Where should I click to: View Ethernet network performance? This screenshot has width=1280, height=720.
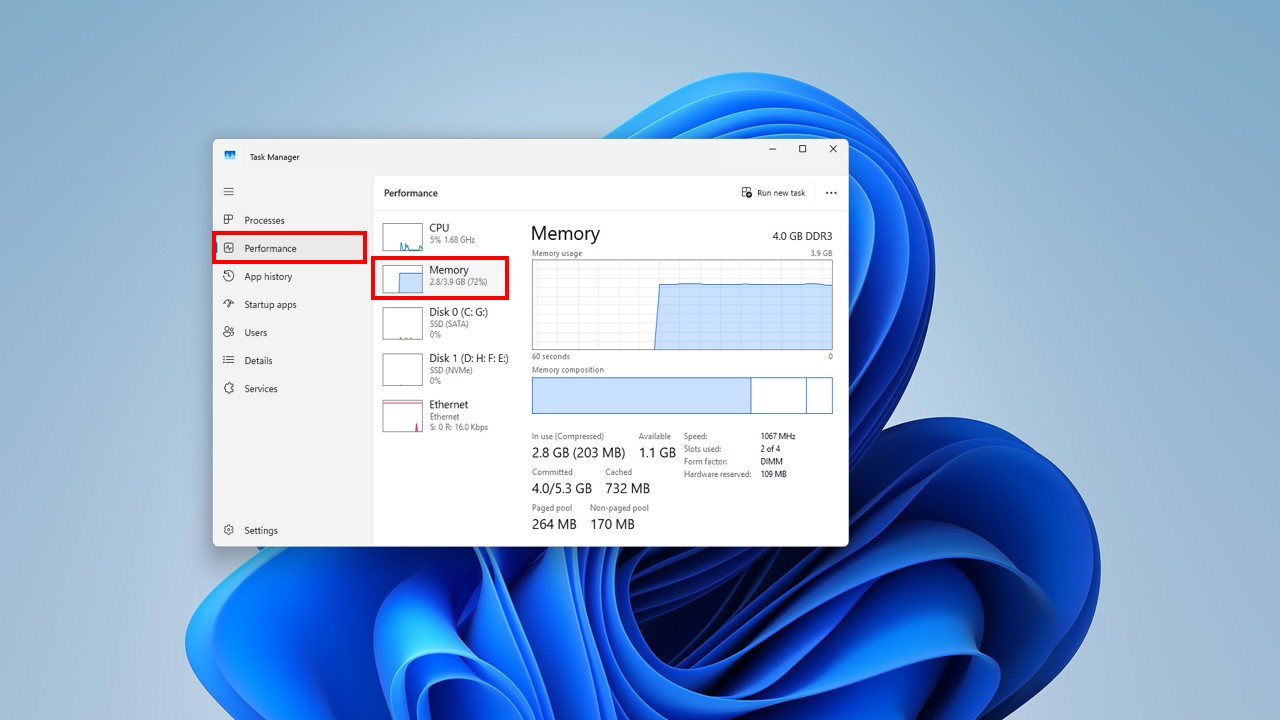pyautogui.click(x=440, y=415)
